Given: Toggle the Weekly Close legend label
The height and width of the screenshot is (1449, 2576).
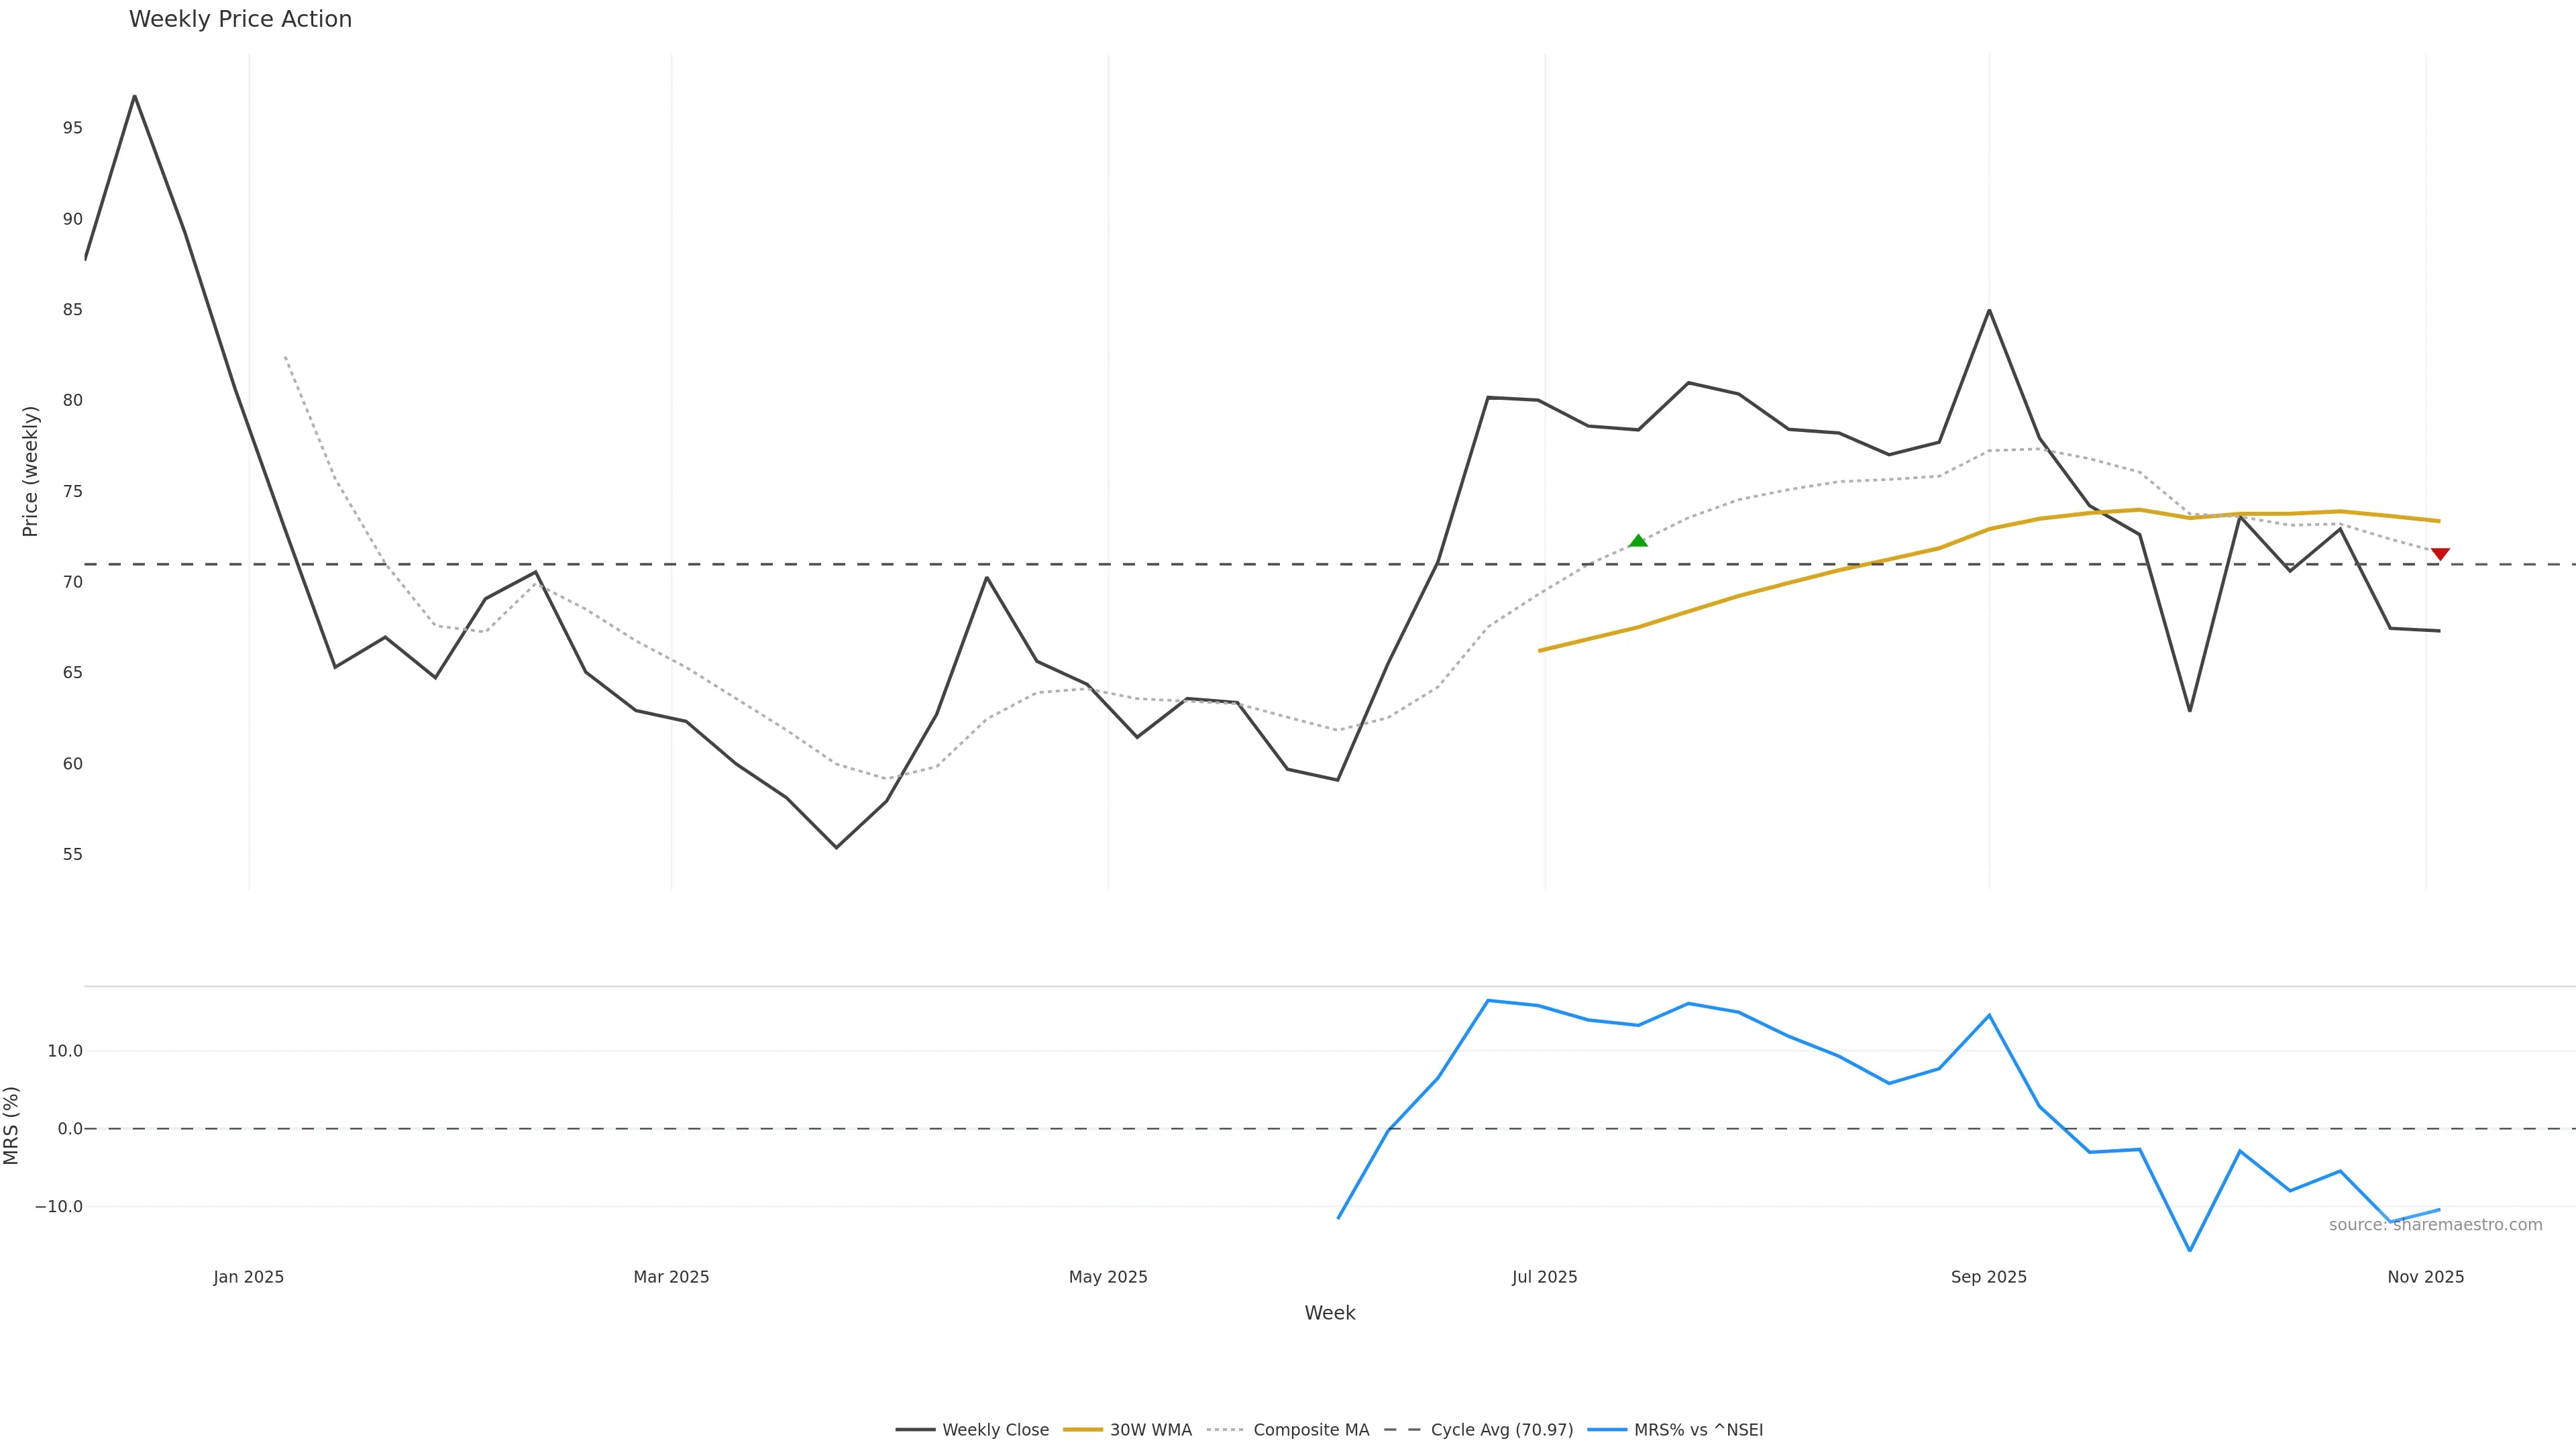Looking at the screenshot, I should pos(995,1430).
